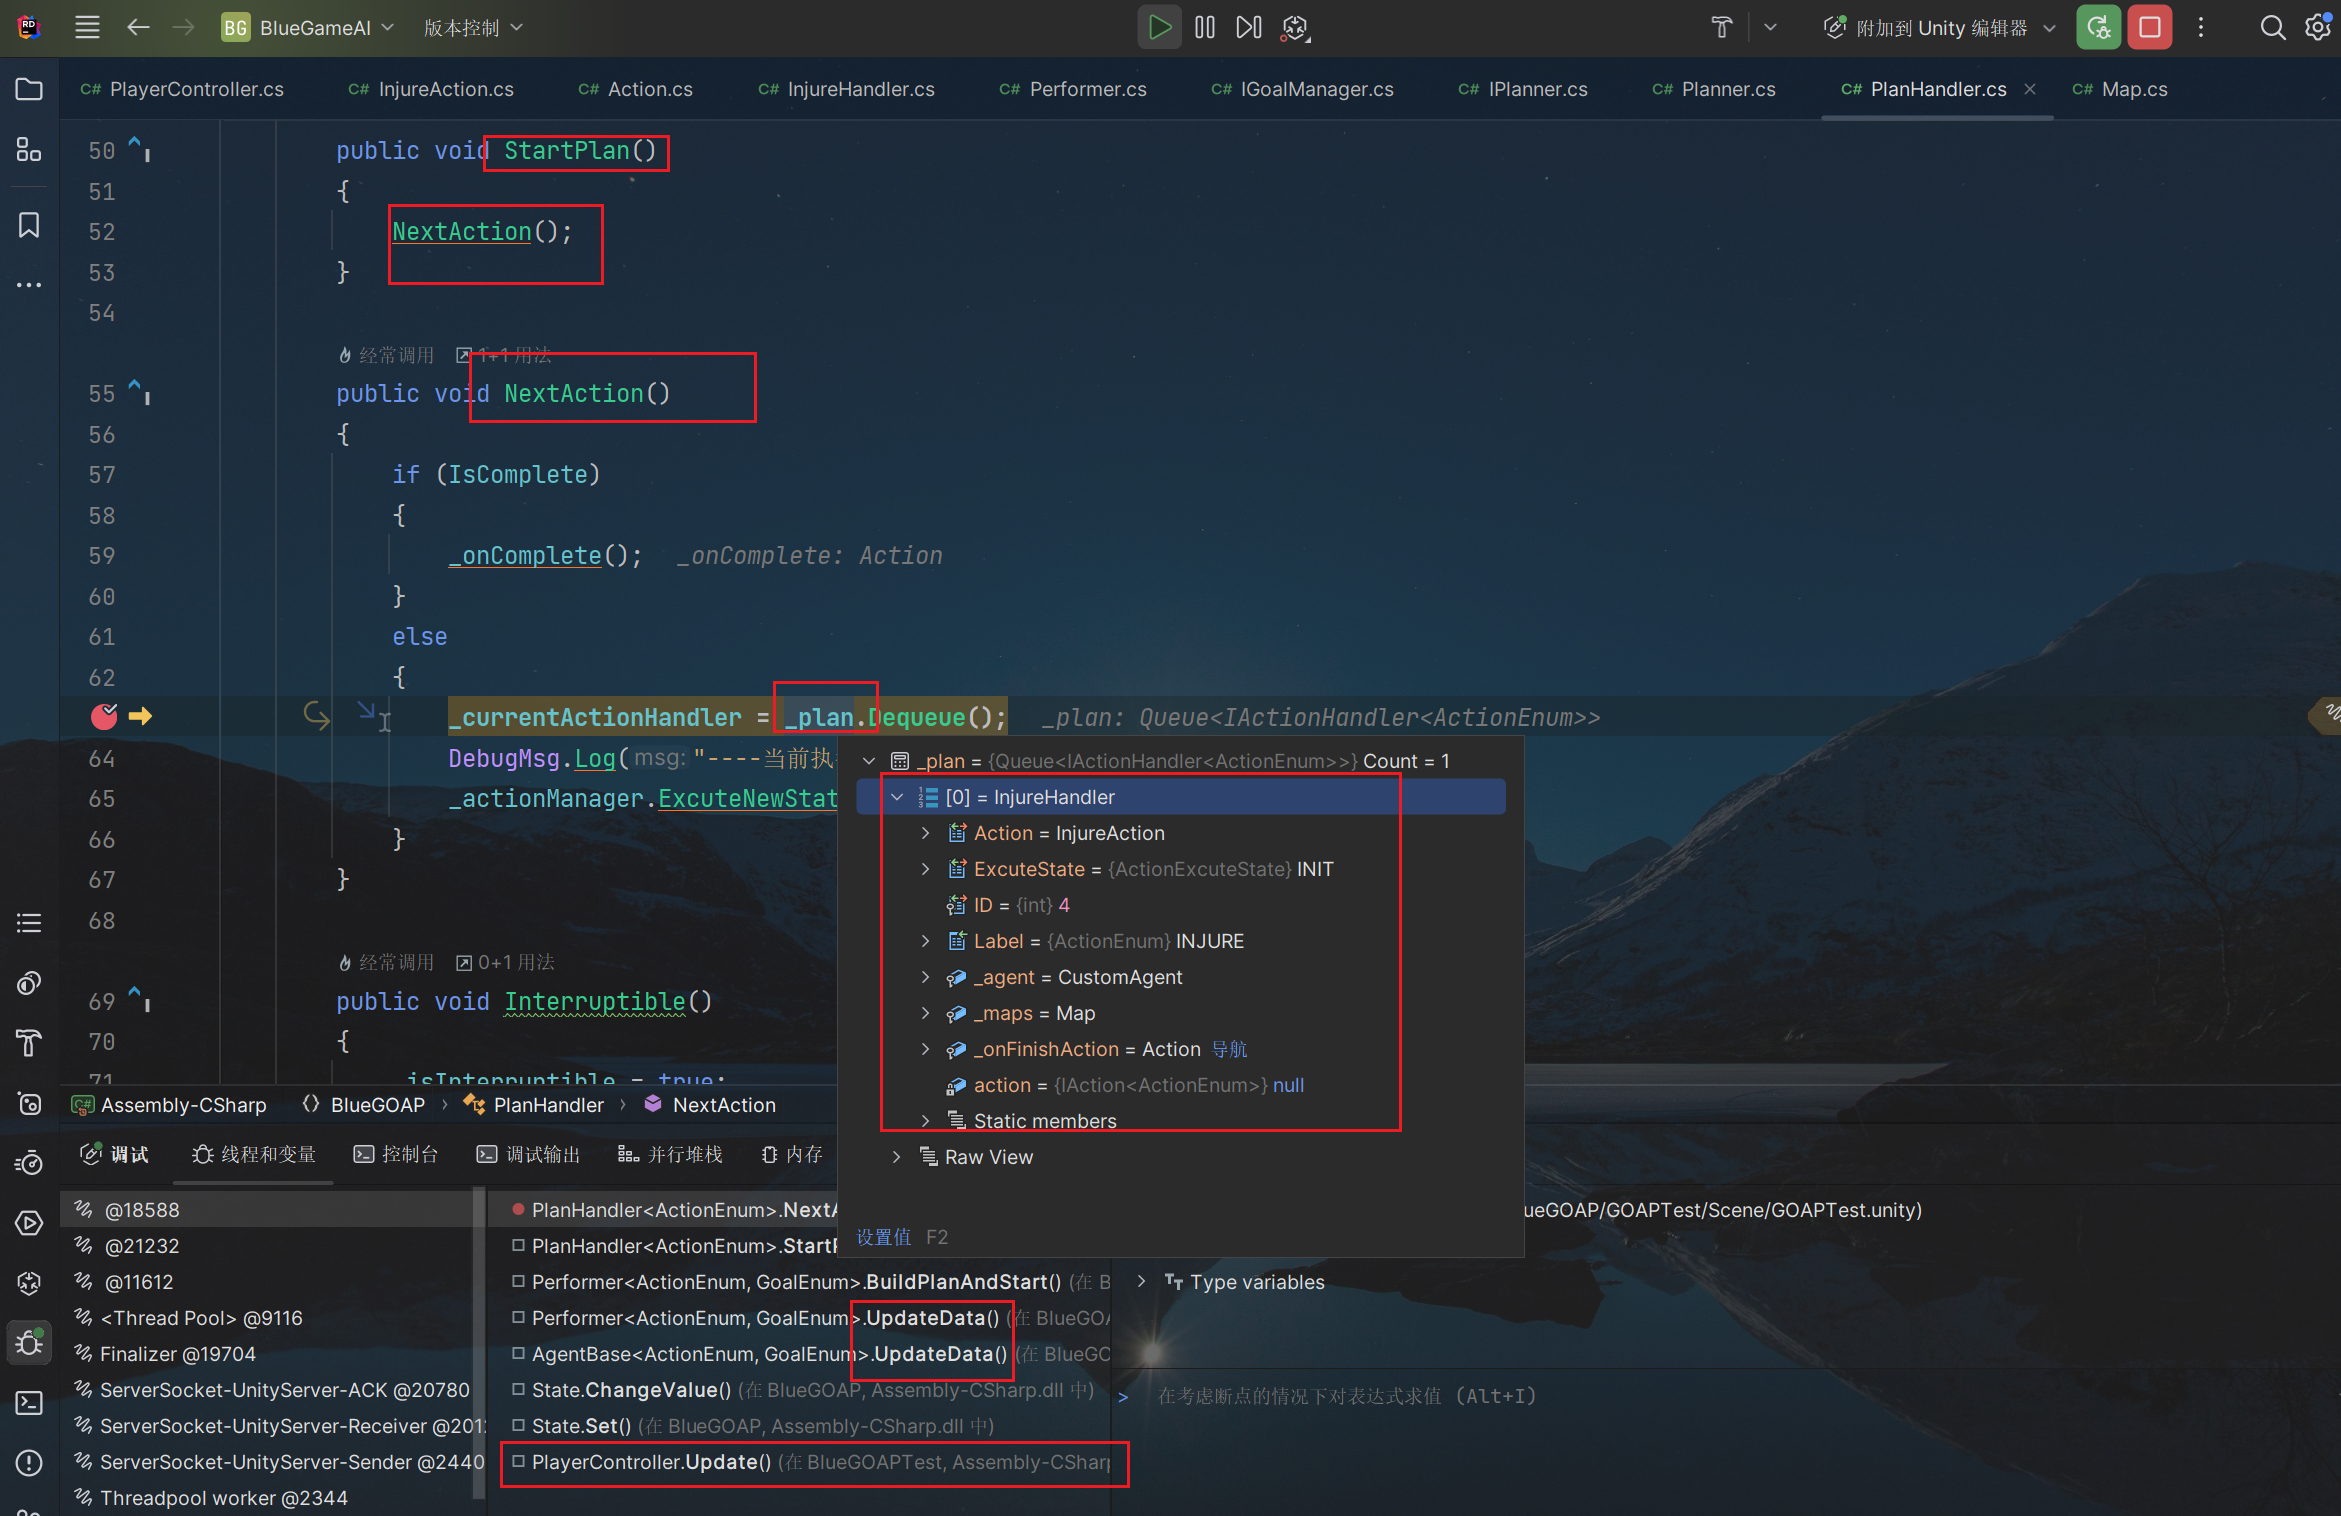Open the Terminal tool window icon
The width and height of the screenshot is (2341, 1516).
pyautogui.click(x=29, y=1402)
